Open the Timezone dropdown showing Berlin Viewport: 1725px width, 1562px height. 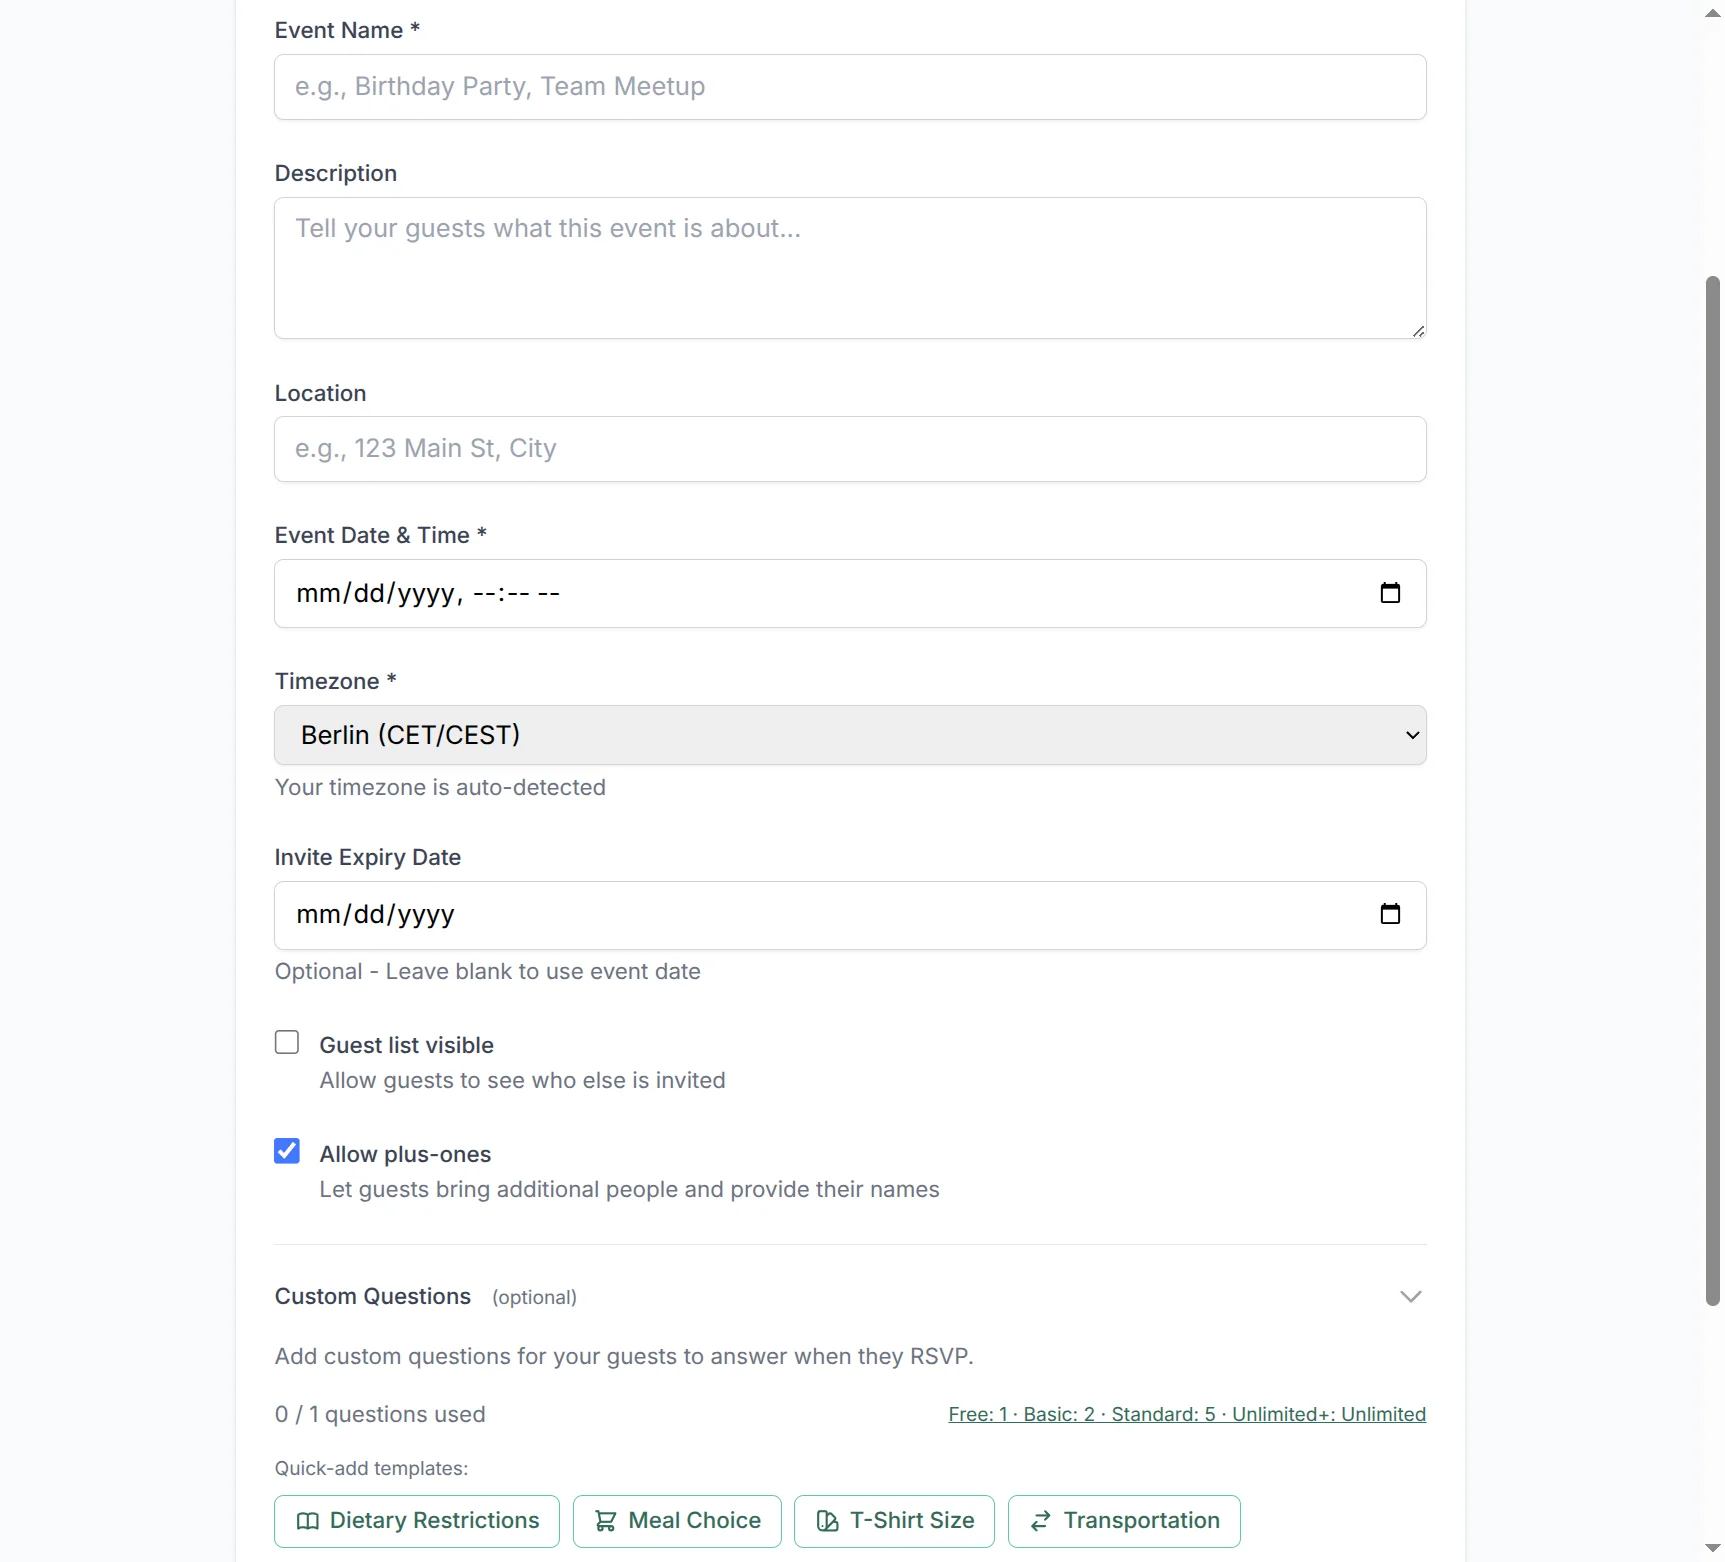[850, 735]
